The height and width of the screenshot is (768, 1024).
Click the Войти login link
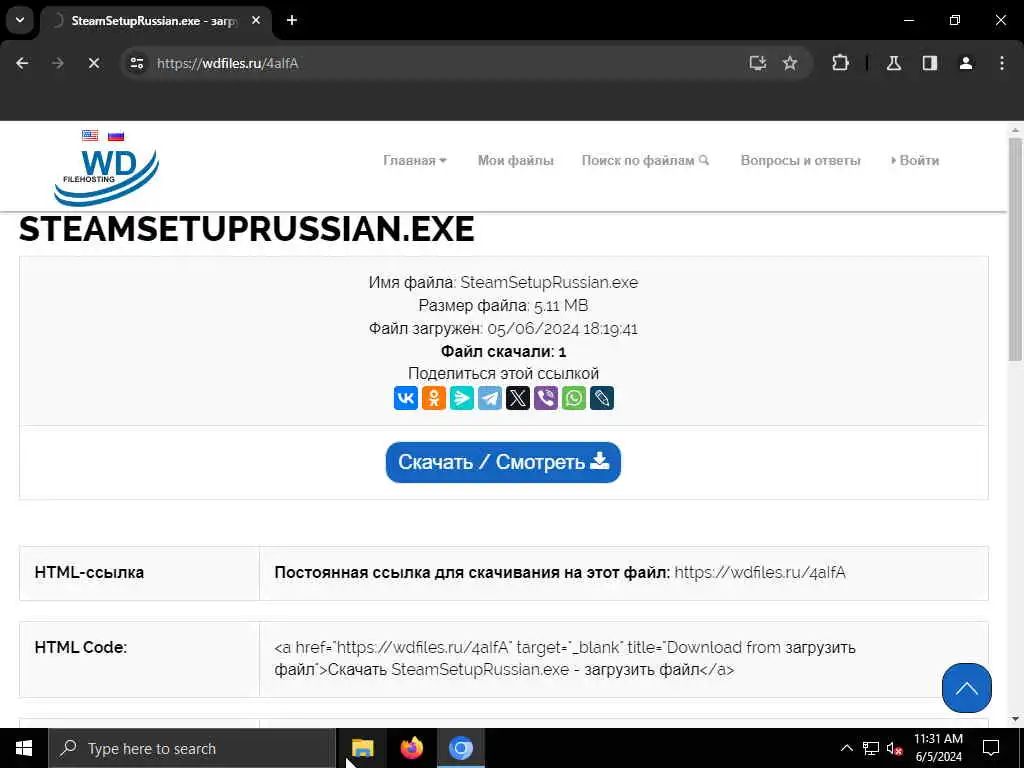[x=915, y=161]
